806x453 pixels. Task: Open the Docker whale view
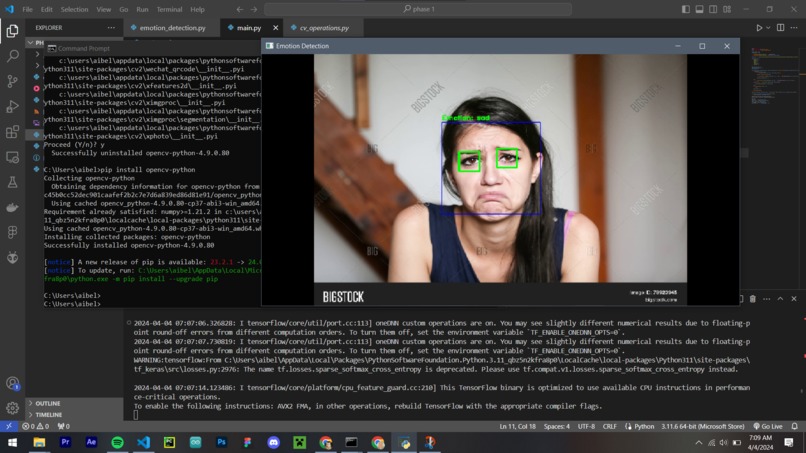tap(12, 207)
